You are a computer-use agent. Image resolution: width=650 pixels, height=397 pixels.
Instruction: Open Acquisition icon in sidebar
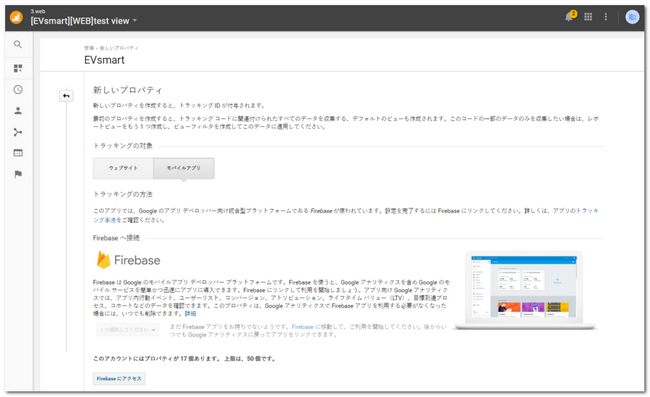pos(18,132)
